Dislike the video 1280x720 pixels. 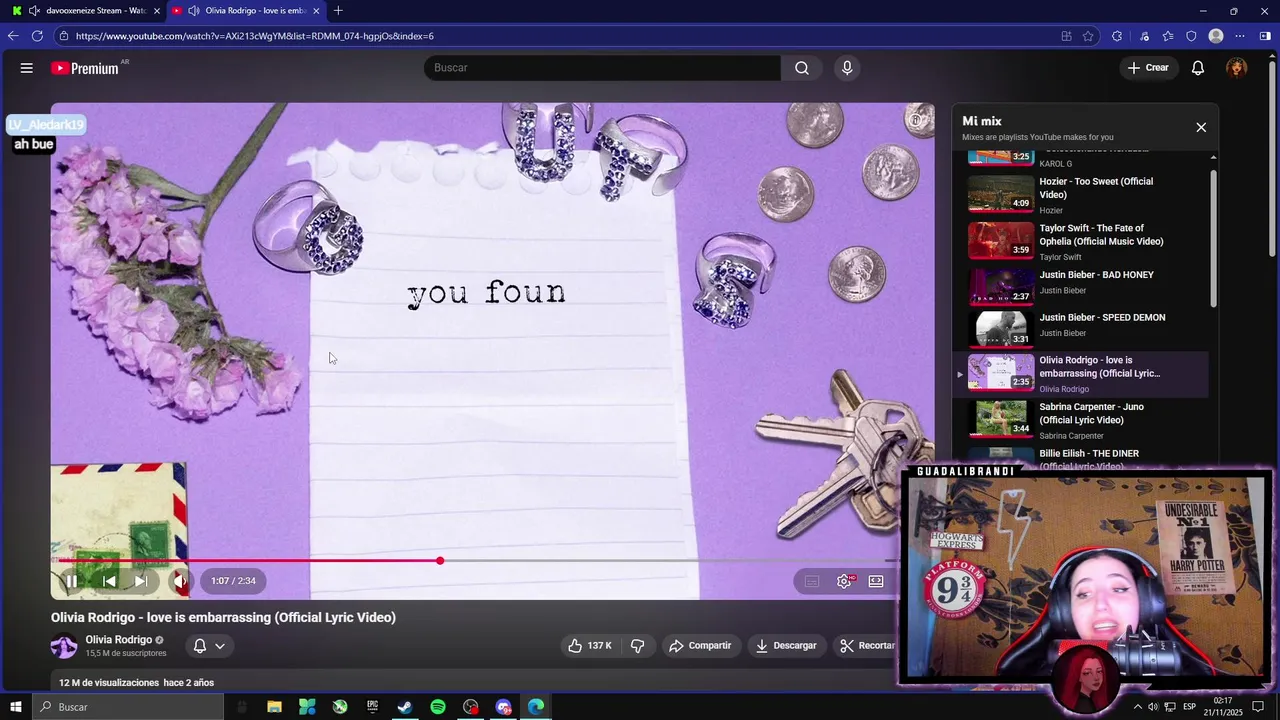(x=638, y=646)
